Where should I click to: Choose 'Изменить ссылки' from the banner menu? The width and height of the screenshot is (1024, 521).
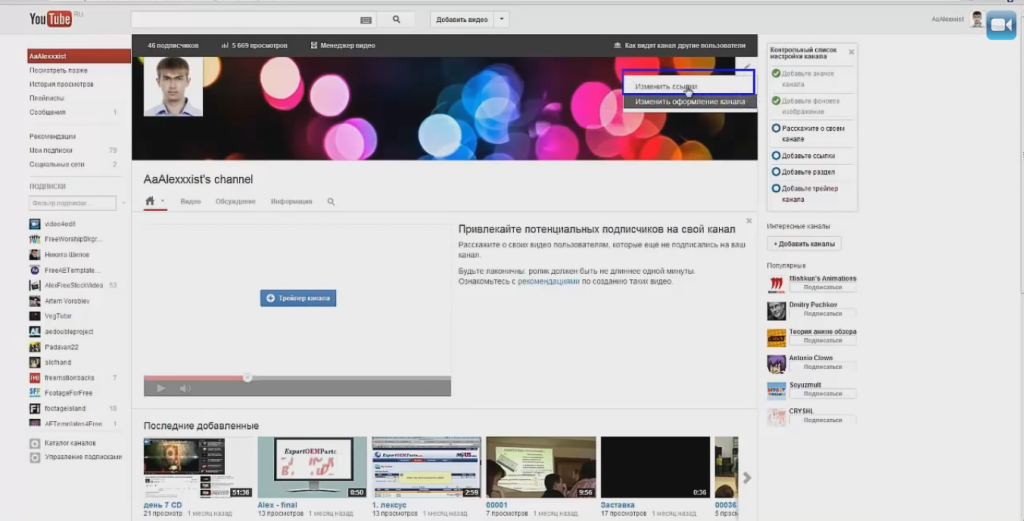point(666,87)
